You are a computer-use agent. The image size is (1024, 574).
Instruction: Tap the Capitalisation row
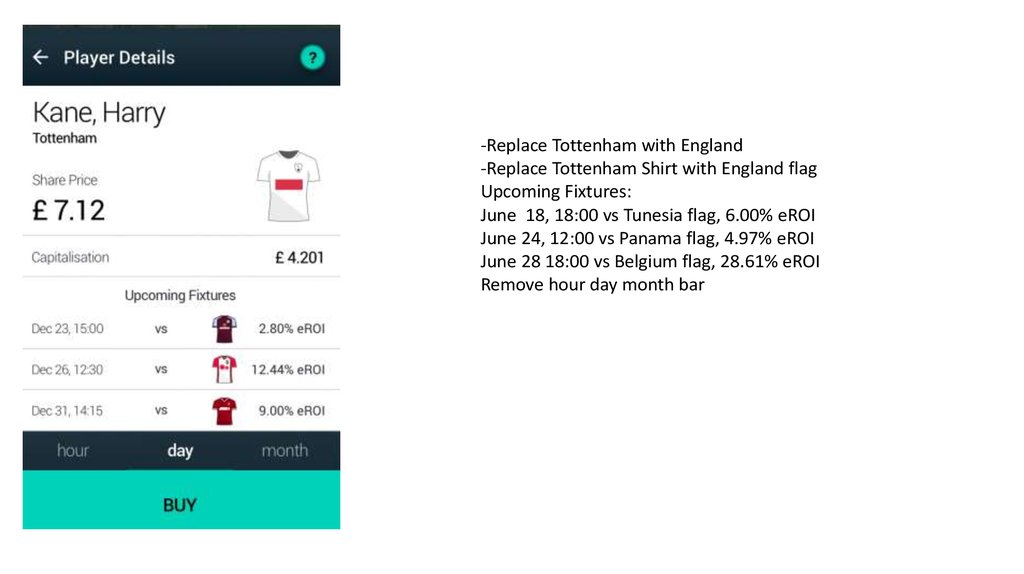click(180, 258)
